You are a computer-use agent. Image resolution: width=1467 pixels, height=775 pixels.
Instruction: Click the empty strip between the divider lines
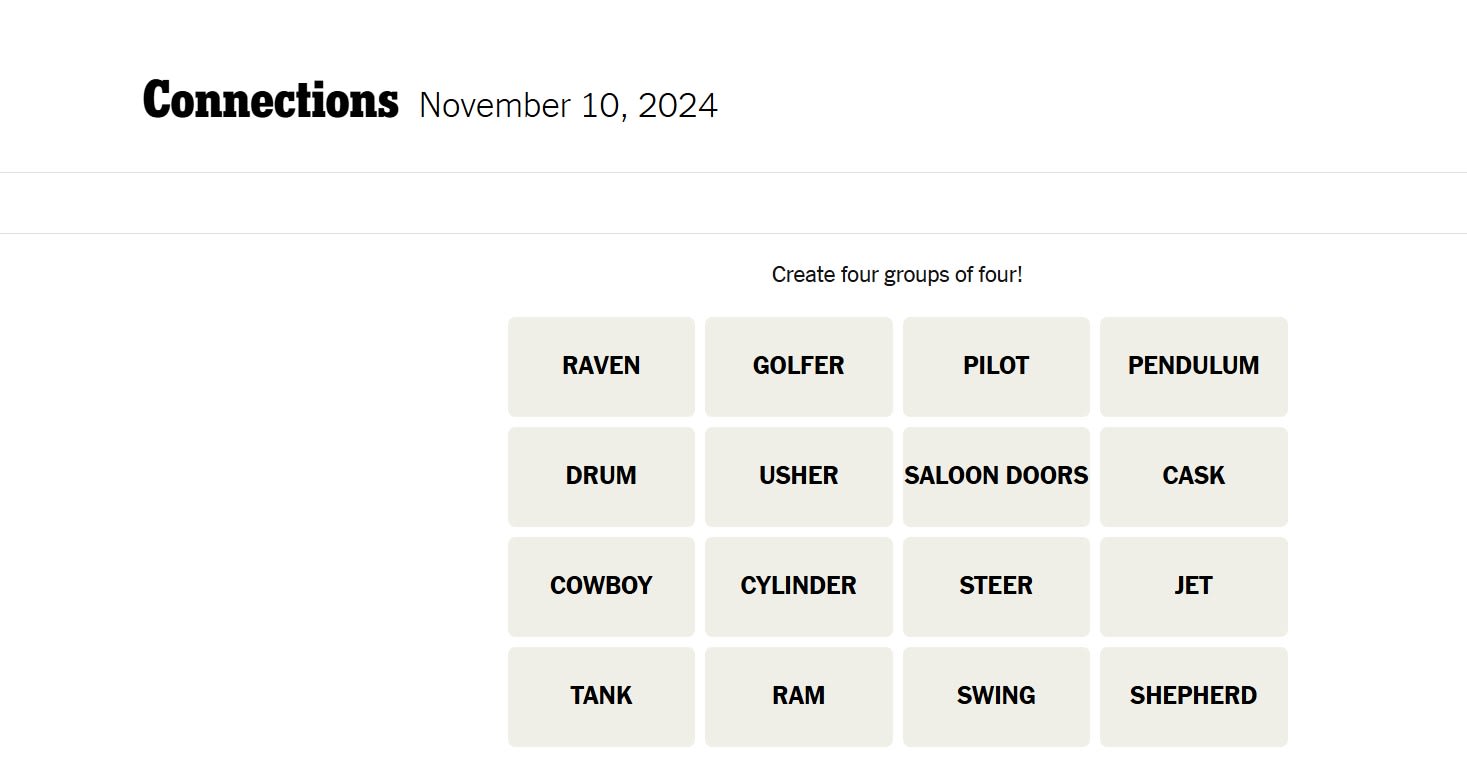[733, 203]
